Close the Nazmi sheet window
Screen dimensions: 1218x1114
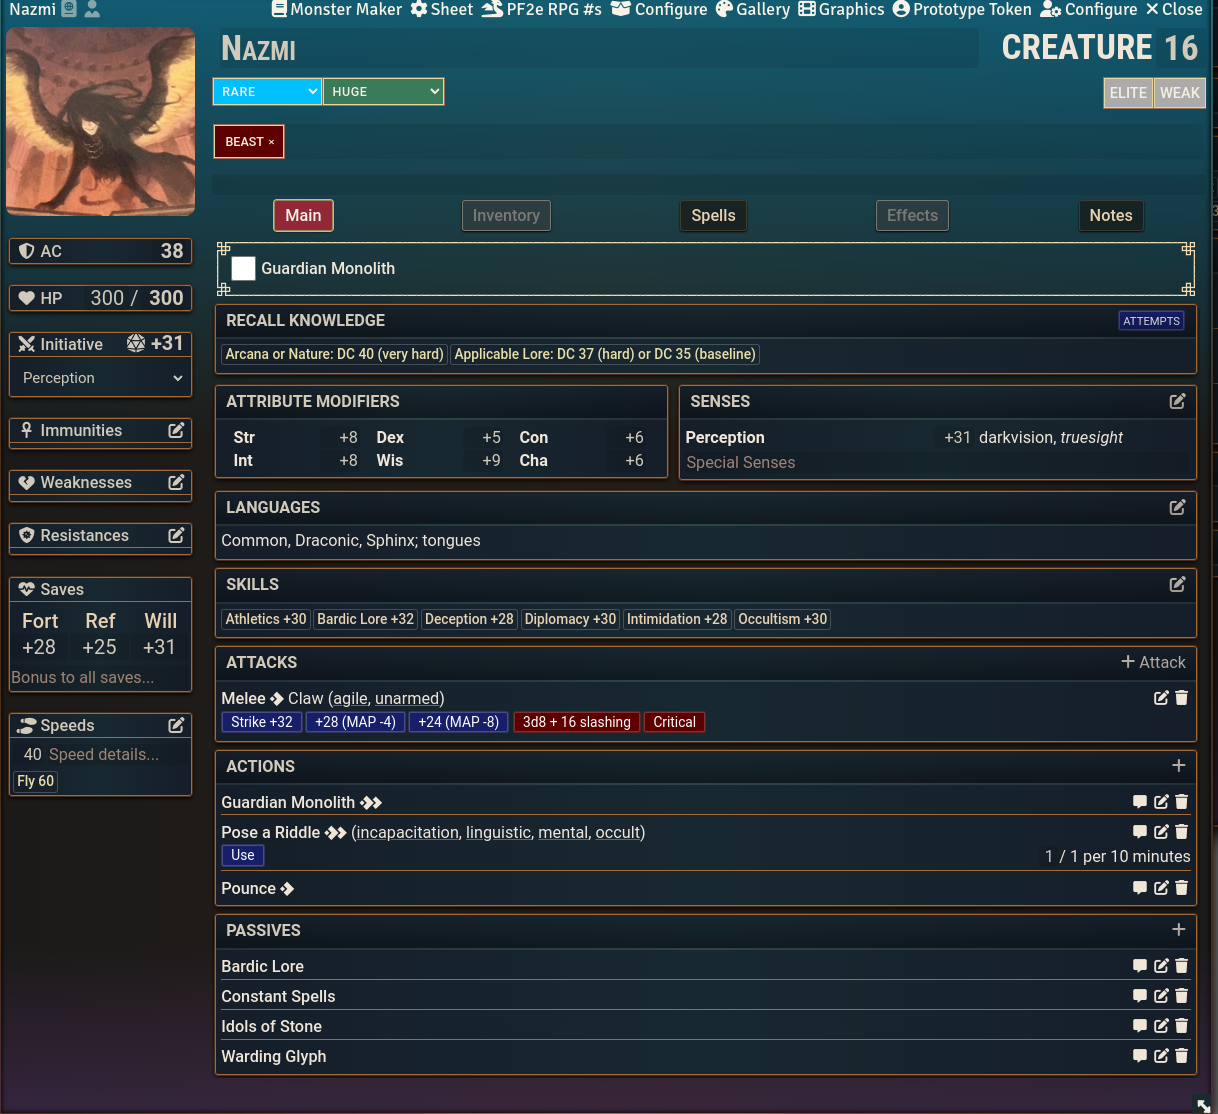1173,9
